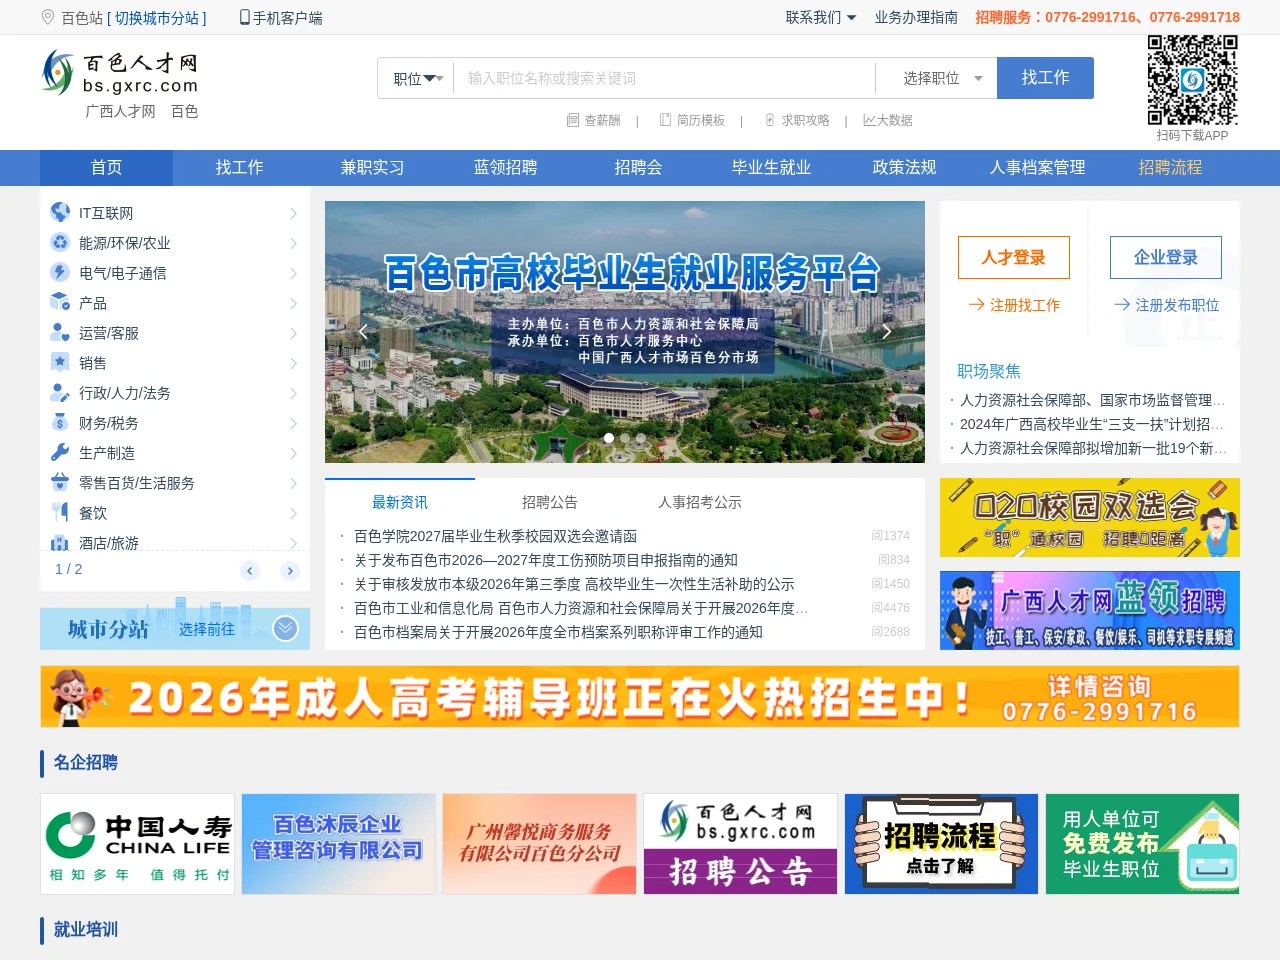The height and width of the screenshot is (960, 1280).
Task: Click the 查薪酬 salary icon
Action: click(573, 120)
